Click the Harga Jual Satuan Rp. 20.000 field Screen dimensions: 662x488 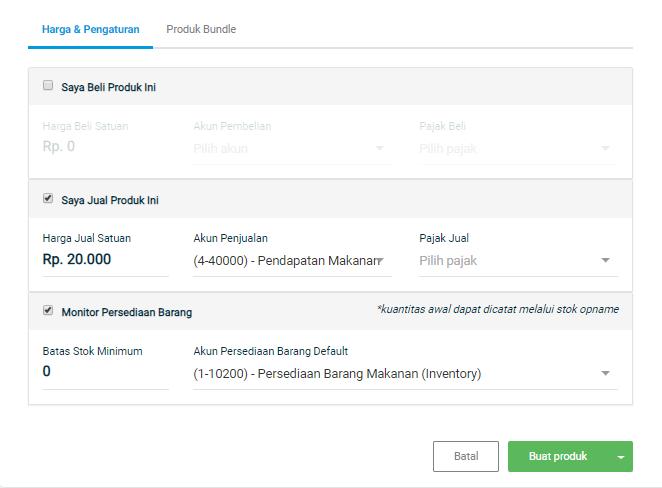point(106,260)
